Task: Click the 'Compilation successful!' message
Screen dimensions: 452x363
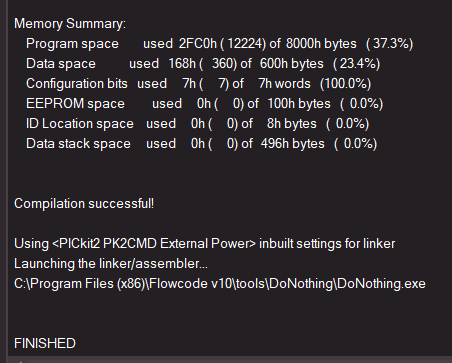Action: pyautogui.click(x=84, y=204)
